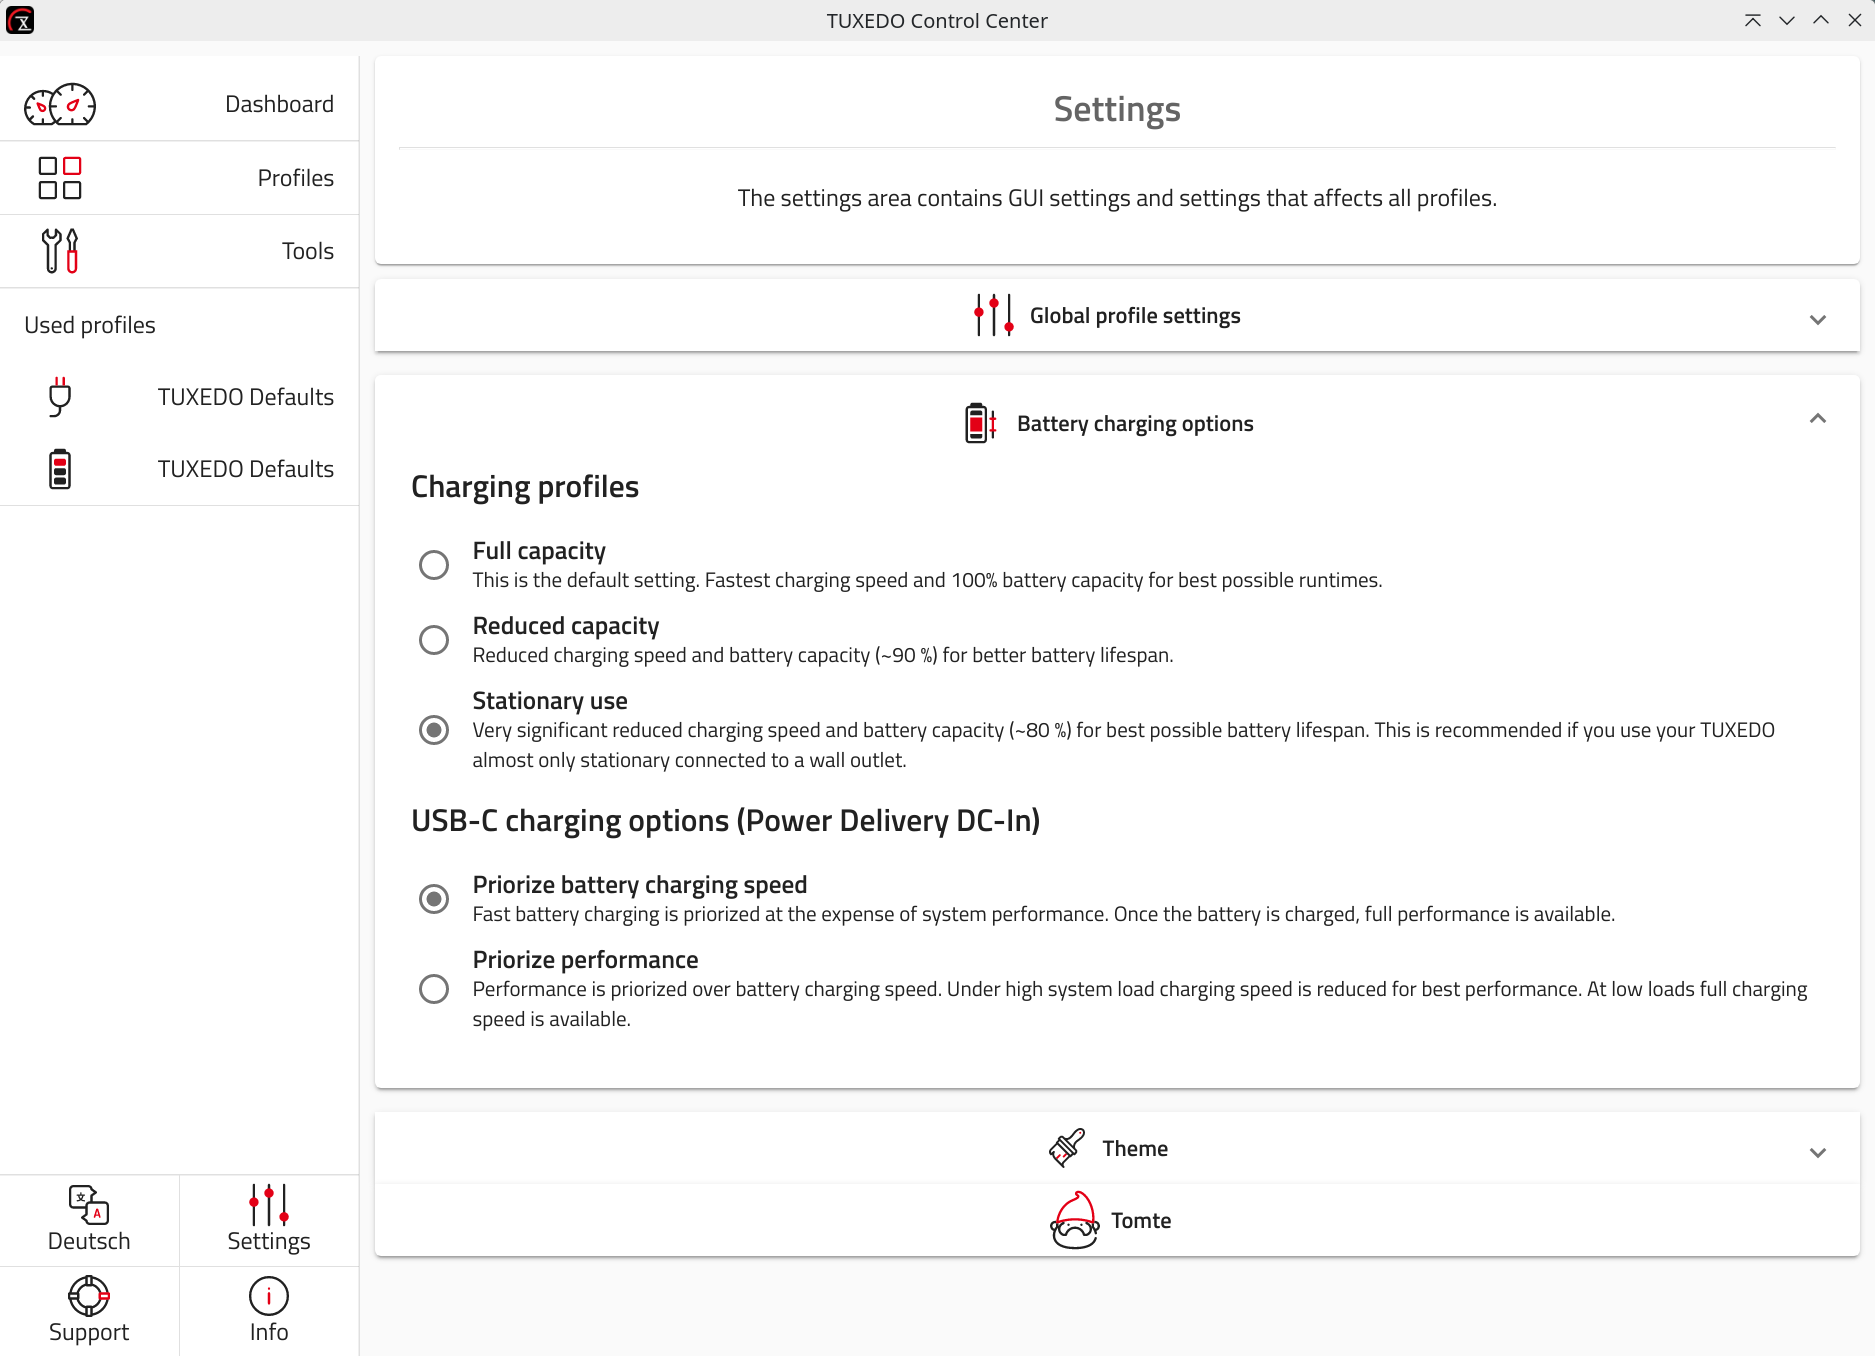Open the Settings label in bottom navigation
Image resolution: width=1875 pixels, height=1356 pixels.
(269, 1241)
